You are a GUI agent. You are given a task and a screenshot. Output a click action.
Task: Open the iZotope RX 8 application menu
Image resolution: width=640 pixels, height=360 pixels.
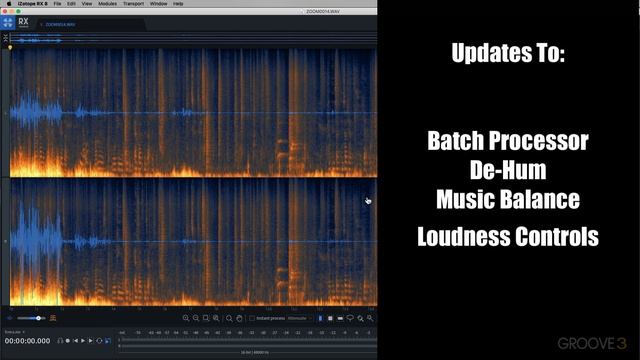[x=32, y=4]
